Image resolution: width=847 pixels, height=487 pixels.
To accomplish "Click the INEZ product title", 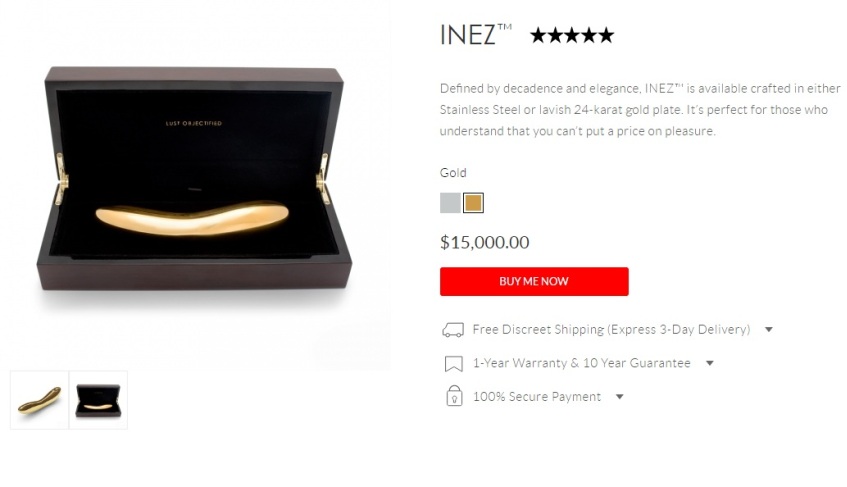I will [x=475, y=35].
